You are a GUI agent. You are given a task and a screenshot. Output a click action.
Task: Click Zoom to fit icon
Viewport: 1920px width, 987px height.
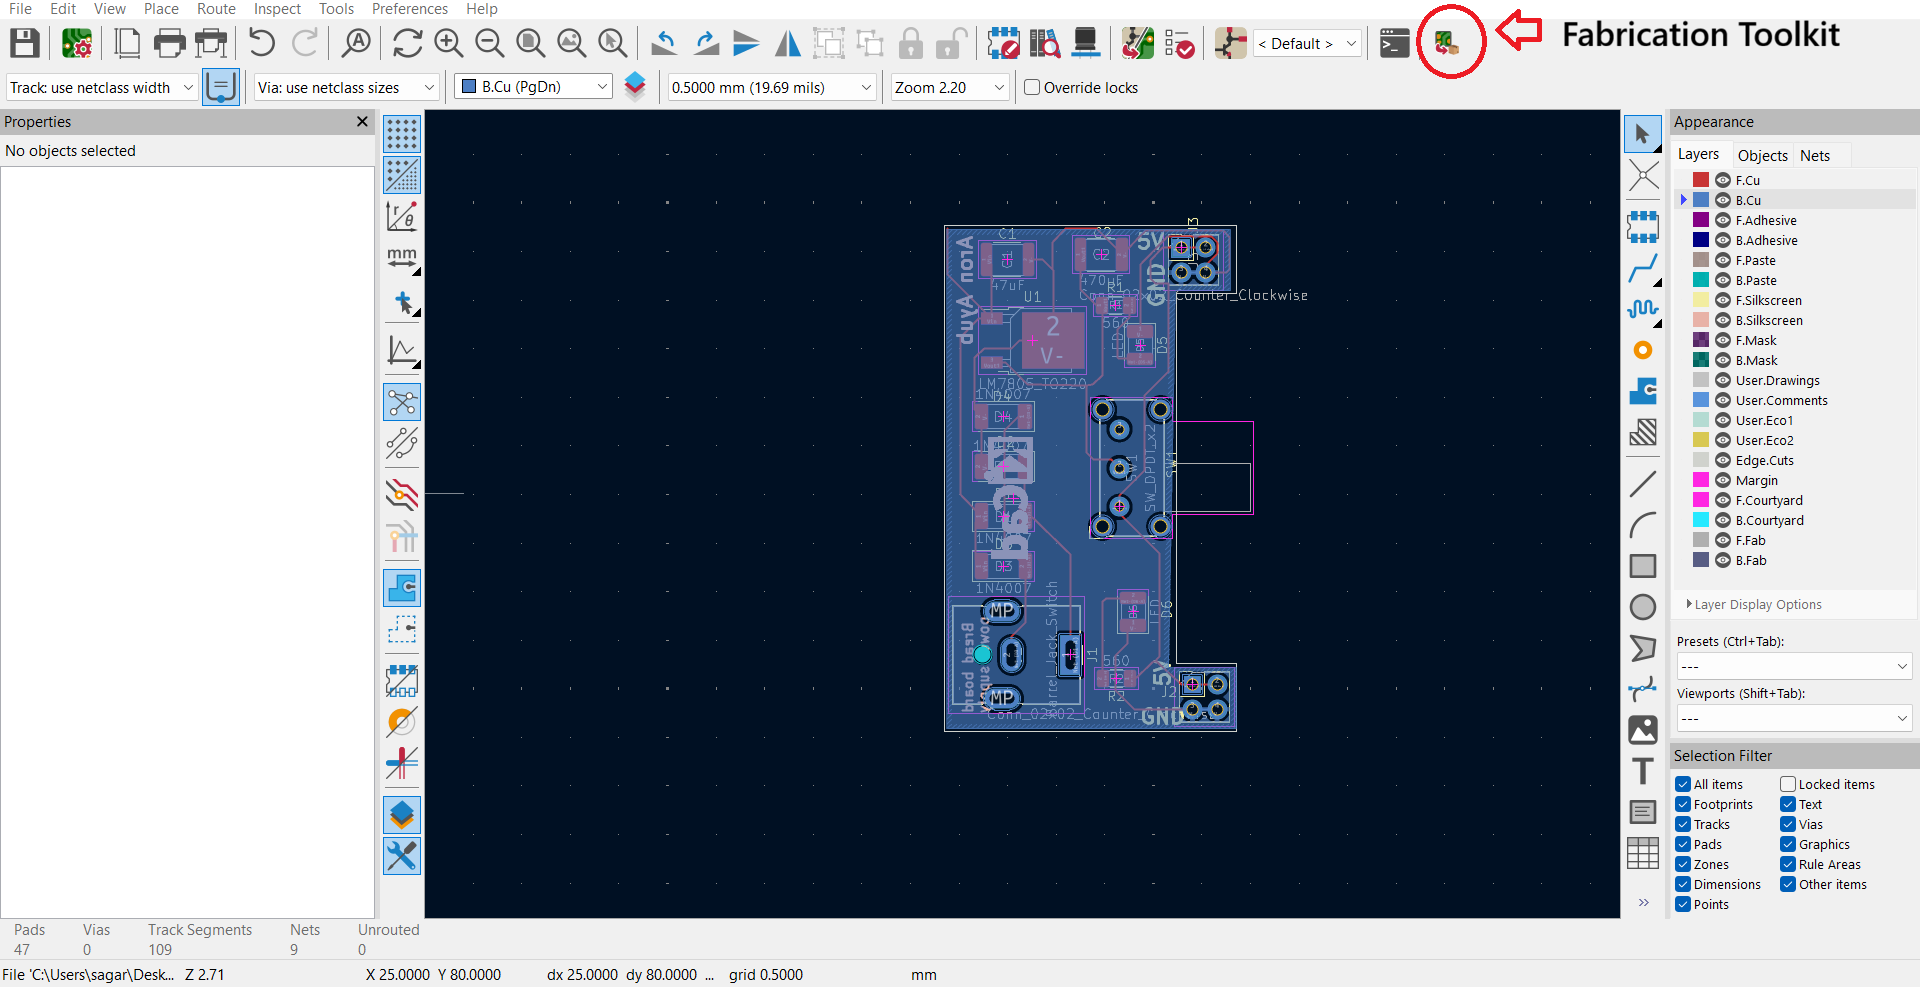(530, 43)
